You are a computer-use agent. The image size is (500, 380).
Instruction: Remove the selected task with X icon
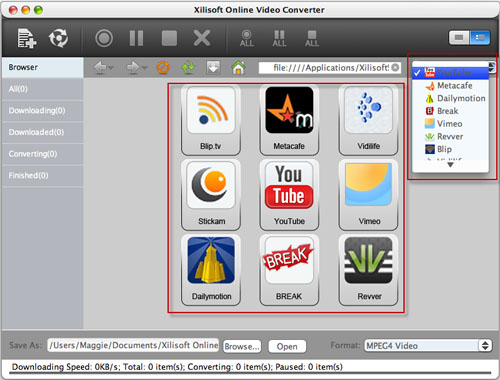pos(202,38)
